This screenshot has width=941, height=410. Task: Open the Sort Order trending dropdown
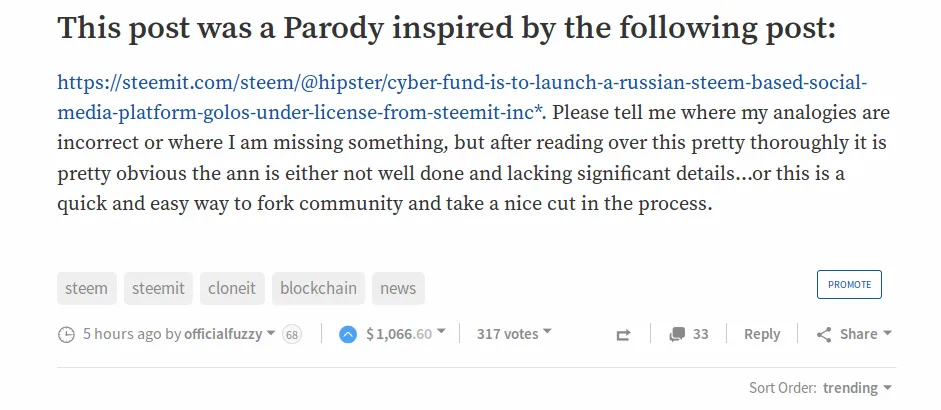pyautogui.click(x=888, y=388)
